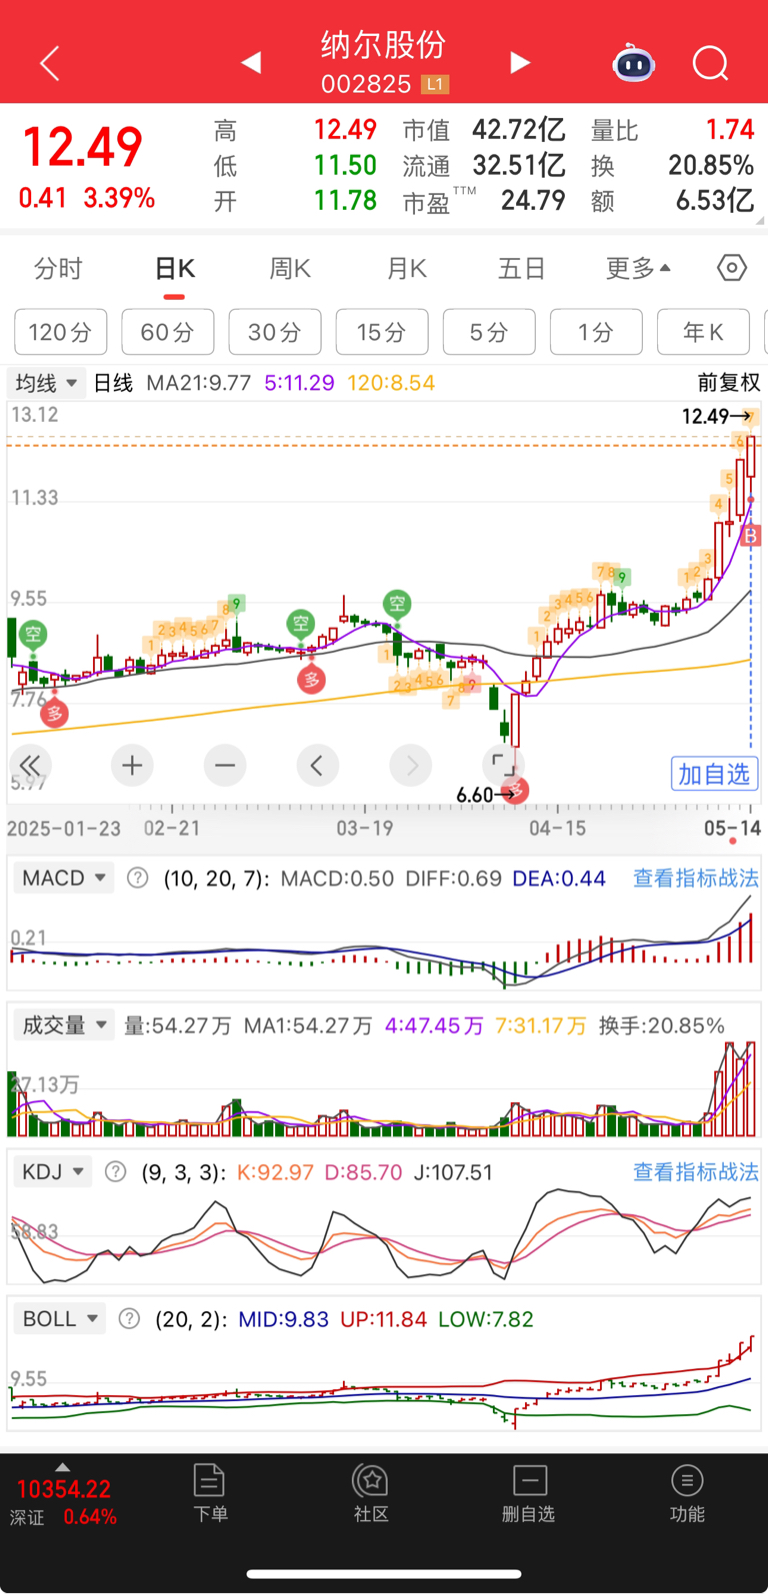
Task: Tap the 换 20.85% turnover value
Action: (x=711, y=165)
